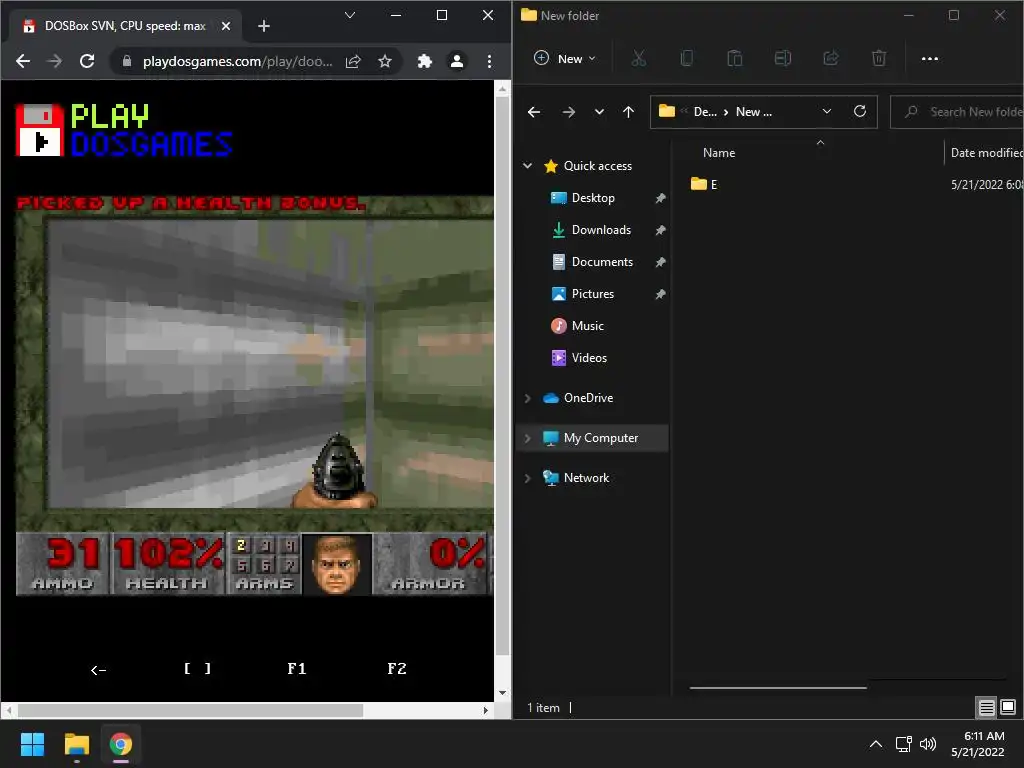
Task: Bookmark this page with star icon
Action: point(385,61)
